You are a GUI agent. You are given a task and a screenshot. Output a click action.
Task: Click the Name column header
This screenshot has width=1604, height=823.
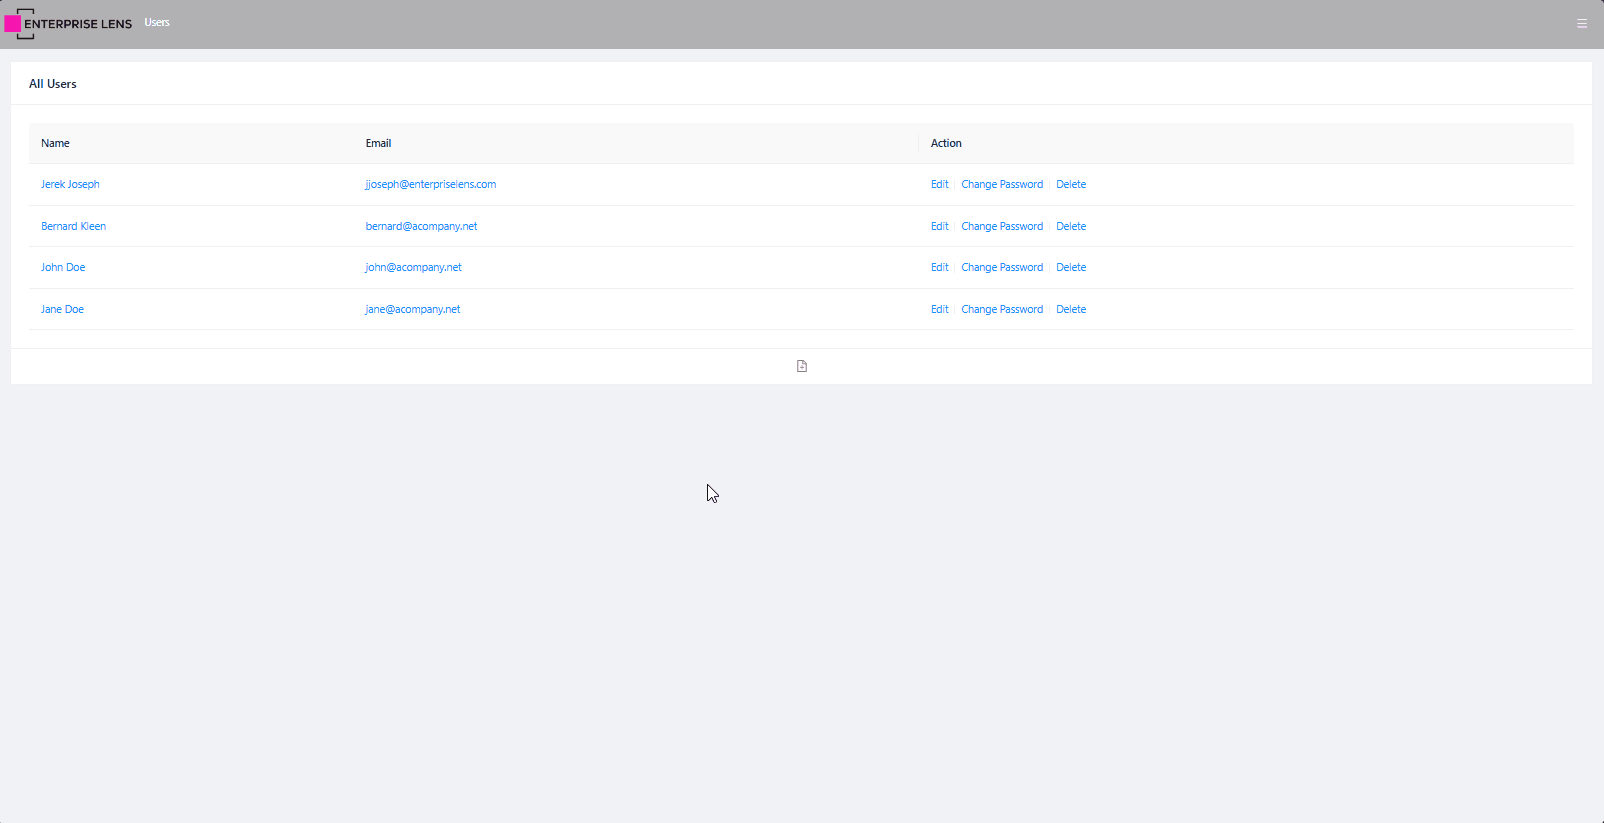tap(56, 144)
